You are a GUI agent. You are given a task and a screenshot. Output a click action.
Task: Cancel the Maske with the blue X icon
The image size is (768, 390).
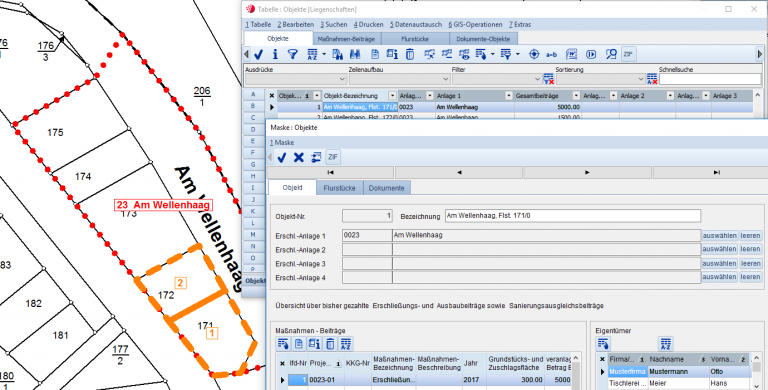299,157
